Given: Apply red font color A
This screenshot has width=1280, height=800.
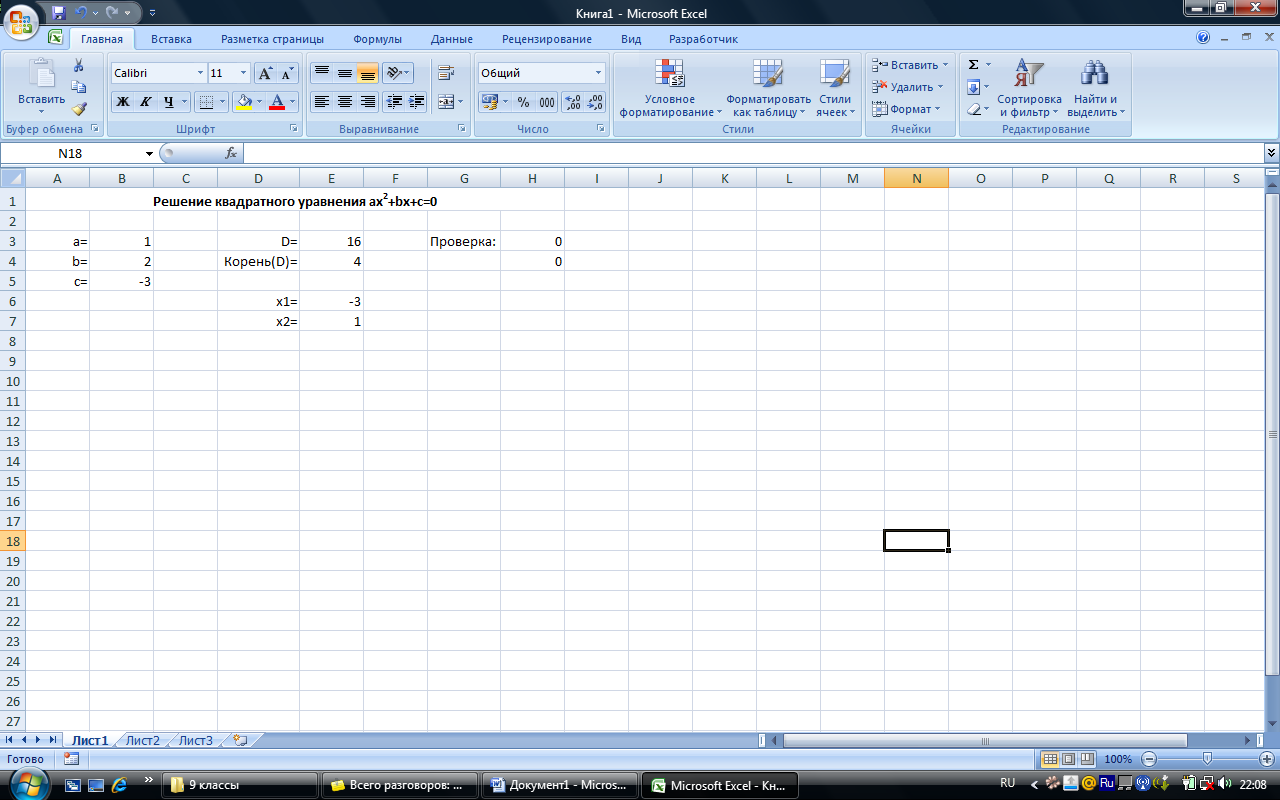Looking at the screenshot, I should point(277,101).
